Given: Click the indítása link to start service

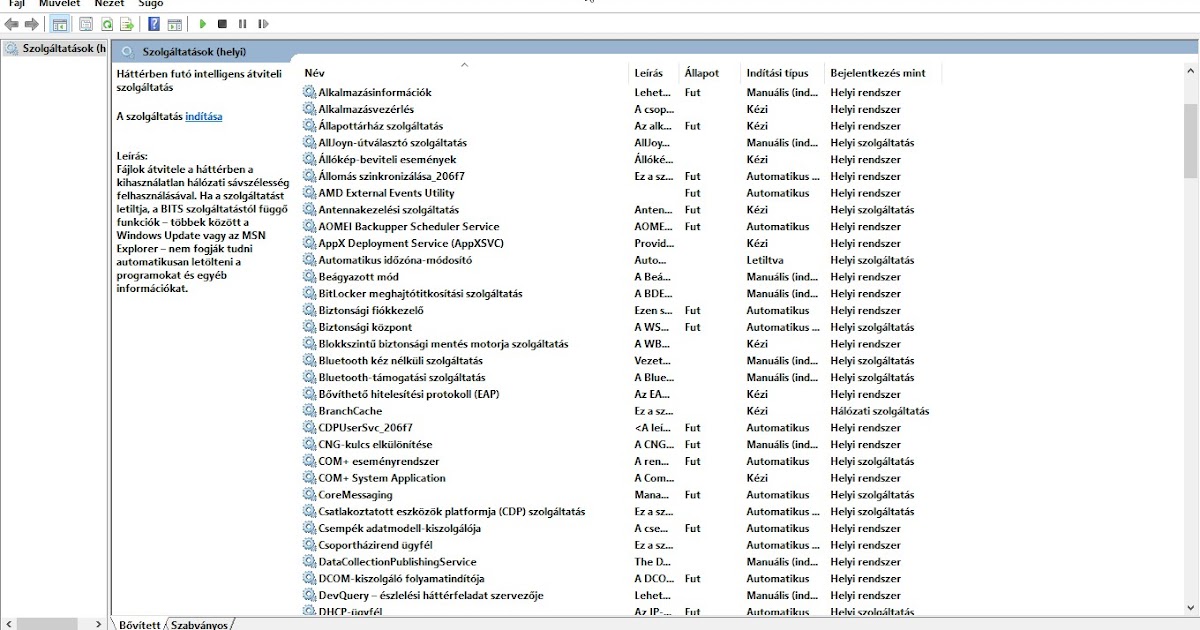Looking at the screenshot, I should pos(203,116).
